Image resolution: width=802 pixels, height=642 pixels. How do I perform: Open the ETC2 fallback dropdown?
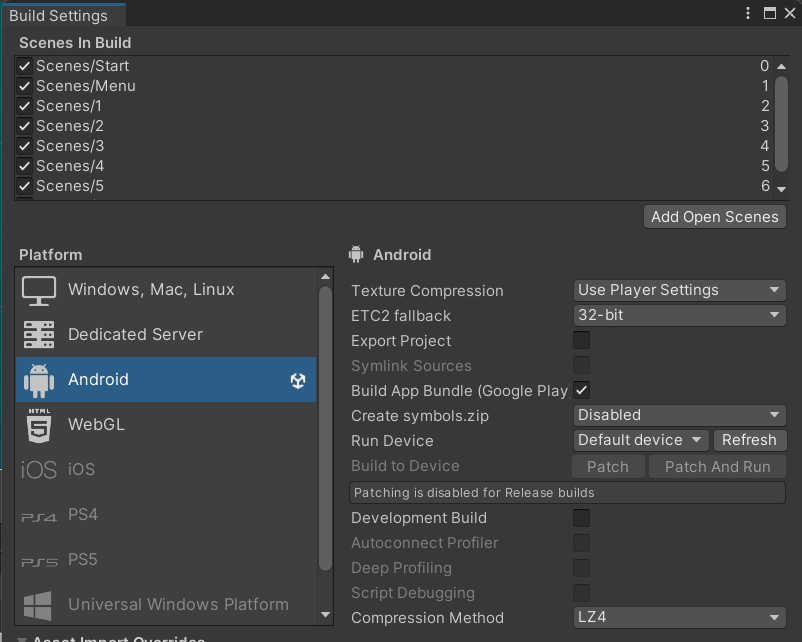click(x=680, y=315)
